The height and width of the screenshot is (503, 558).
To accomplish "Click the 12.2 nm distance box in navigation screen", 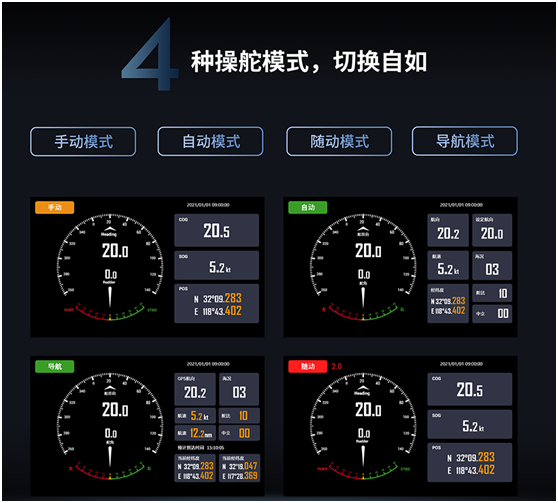I will coord(195,433).
